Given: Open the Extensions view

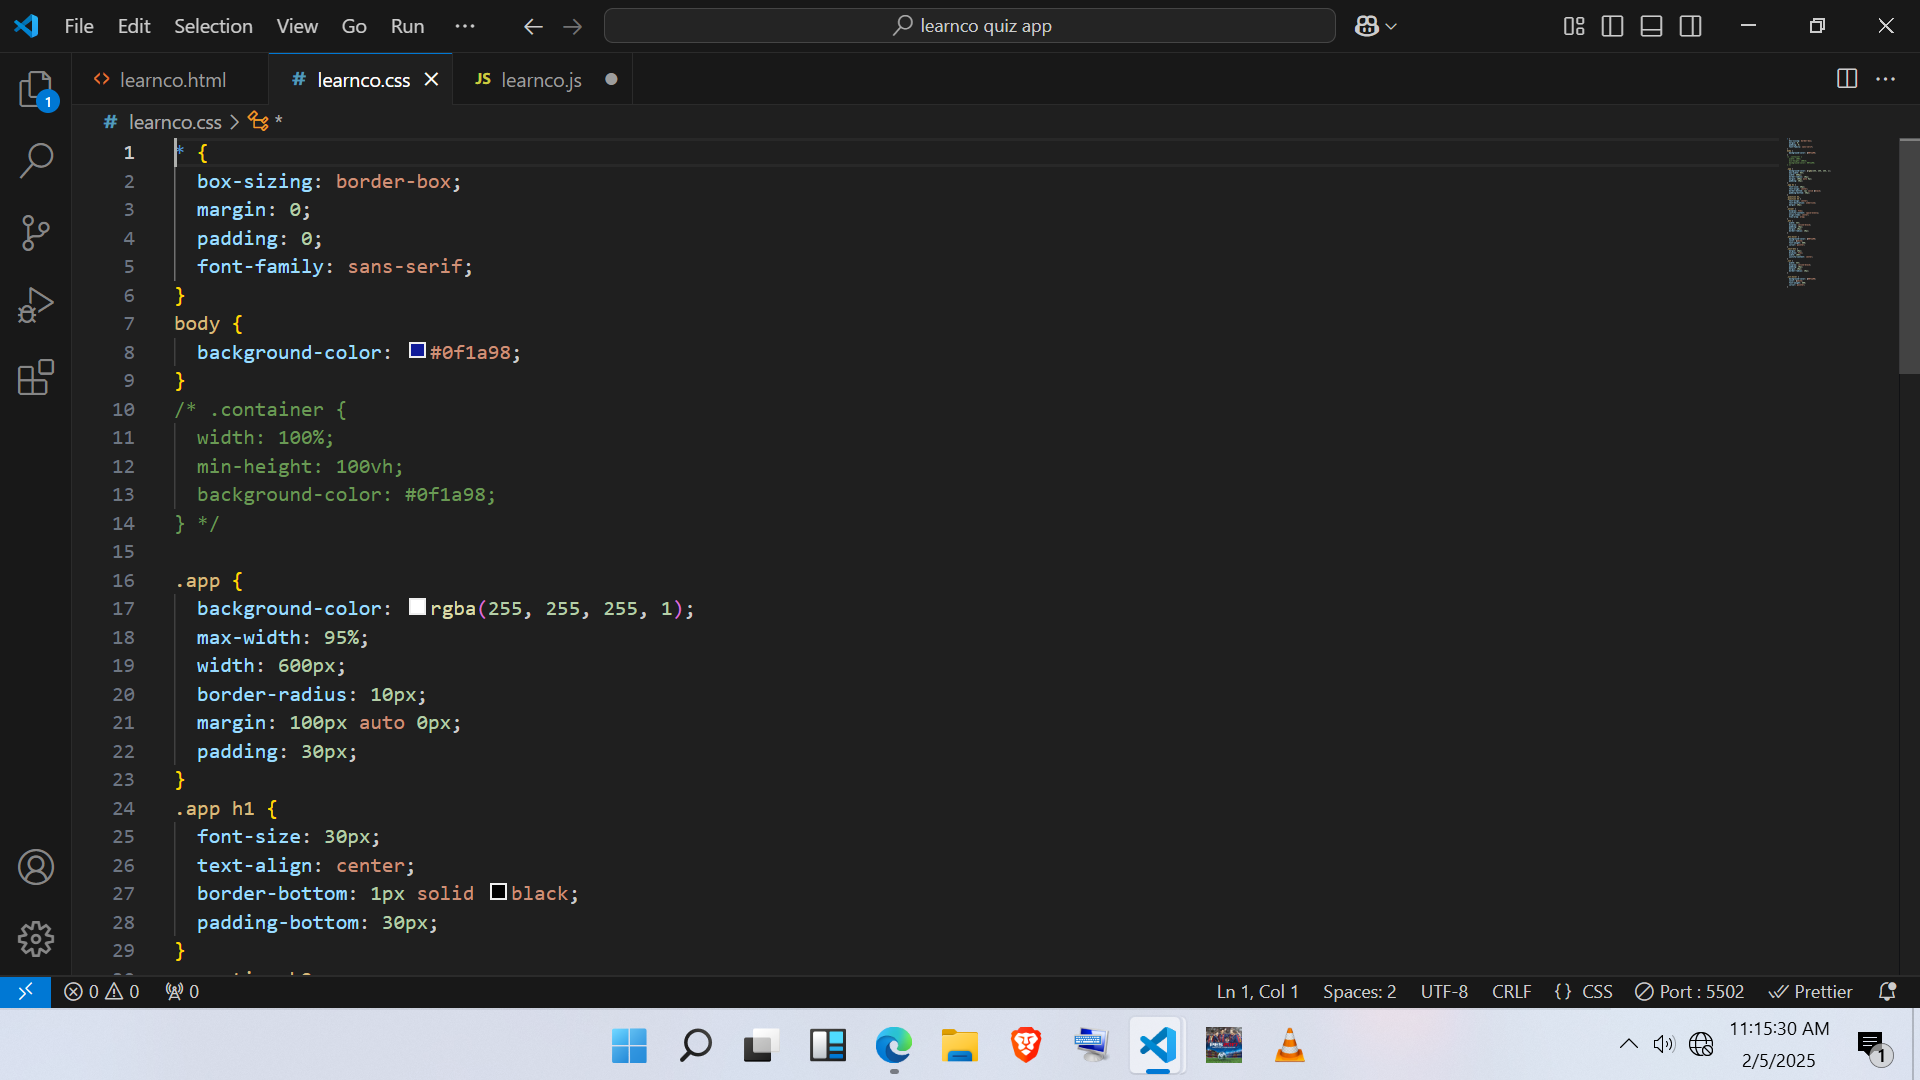Looking at the screenshot, I should pyautogui.click(x=36, y=377).
